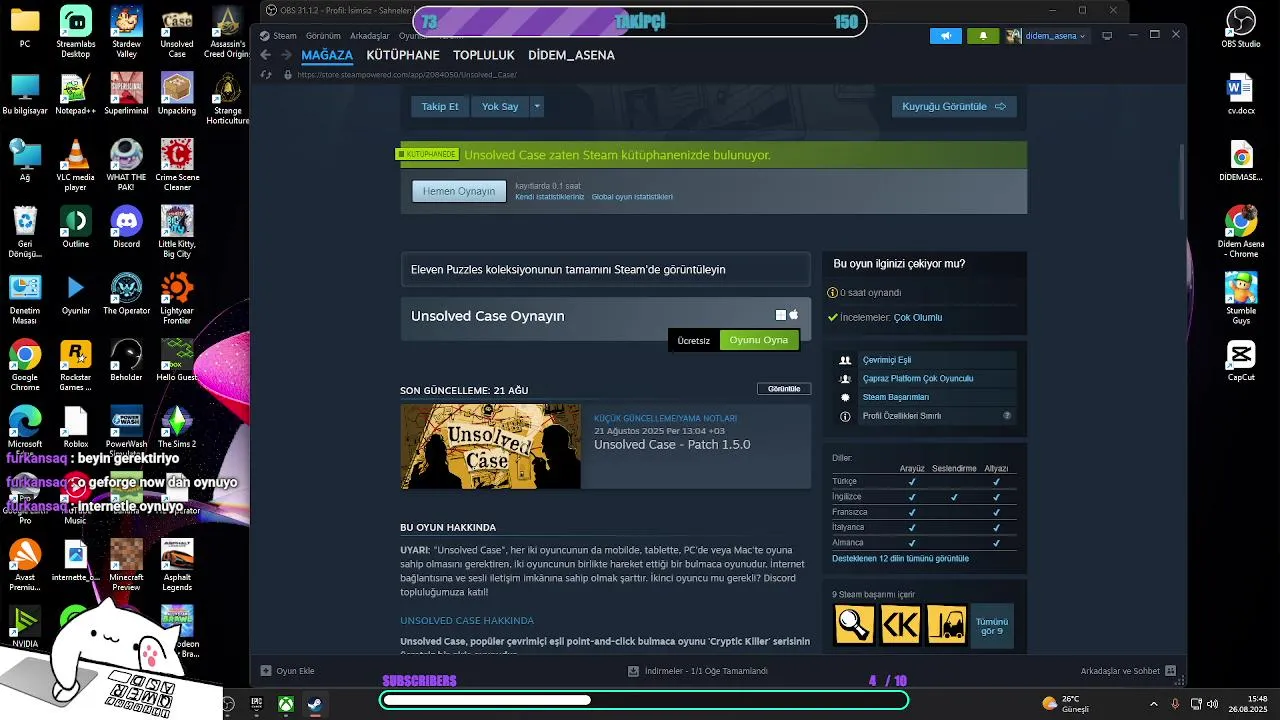Switch Steam to Big Picture mode icon
Screen dimensions: 1280x720
(x=1107, y=36)
